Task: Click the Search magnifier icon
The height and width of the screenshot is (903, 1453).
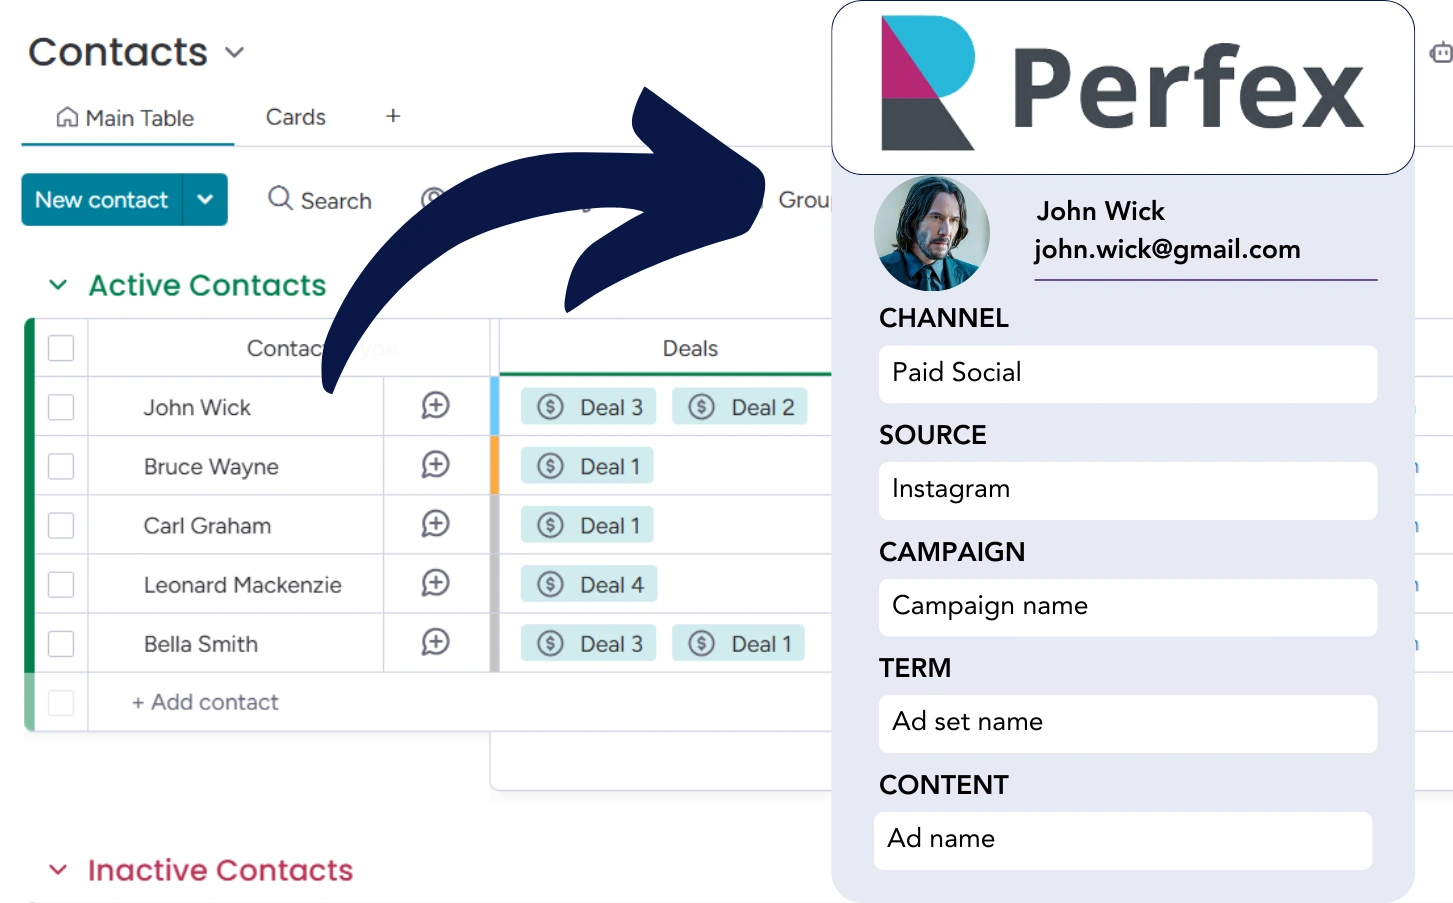Action: tap(280, 198)
